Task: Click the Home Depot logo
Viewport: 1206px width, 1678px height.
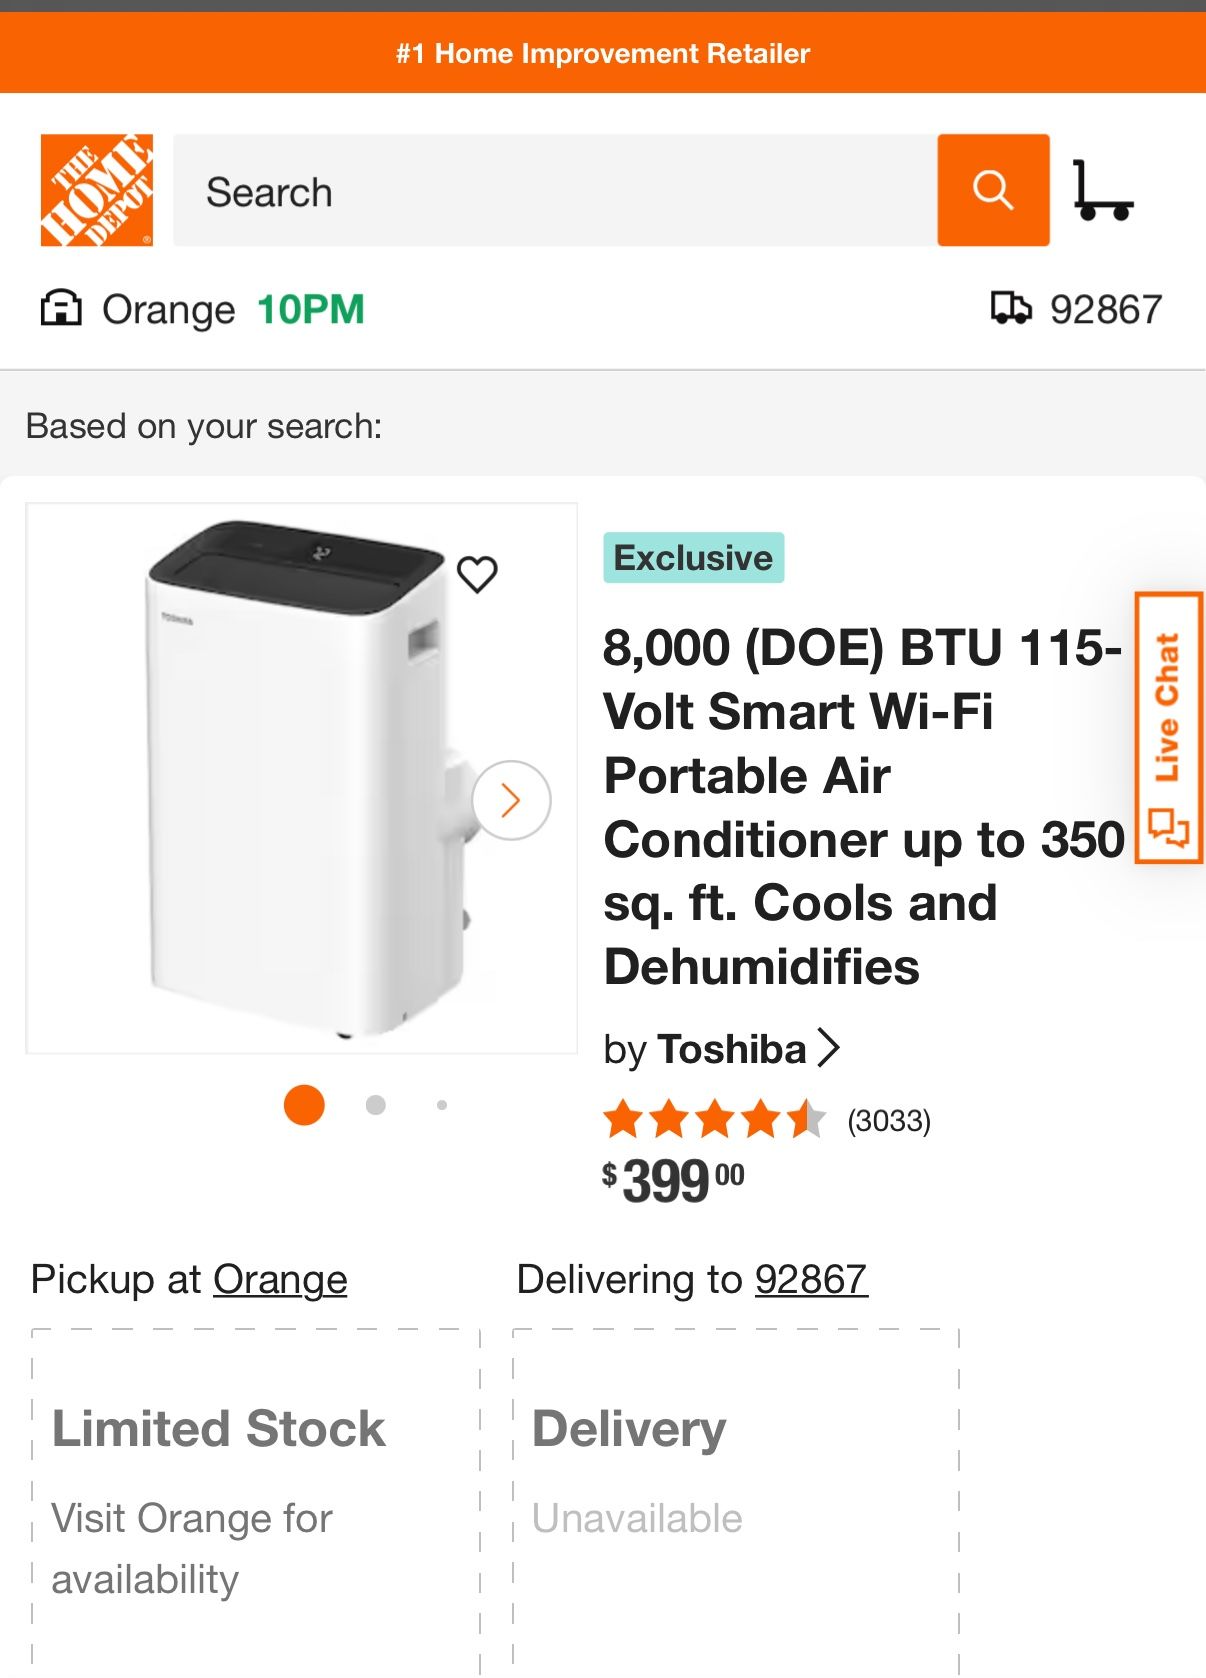Action: [x=97, y=190]
